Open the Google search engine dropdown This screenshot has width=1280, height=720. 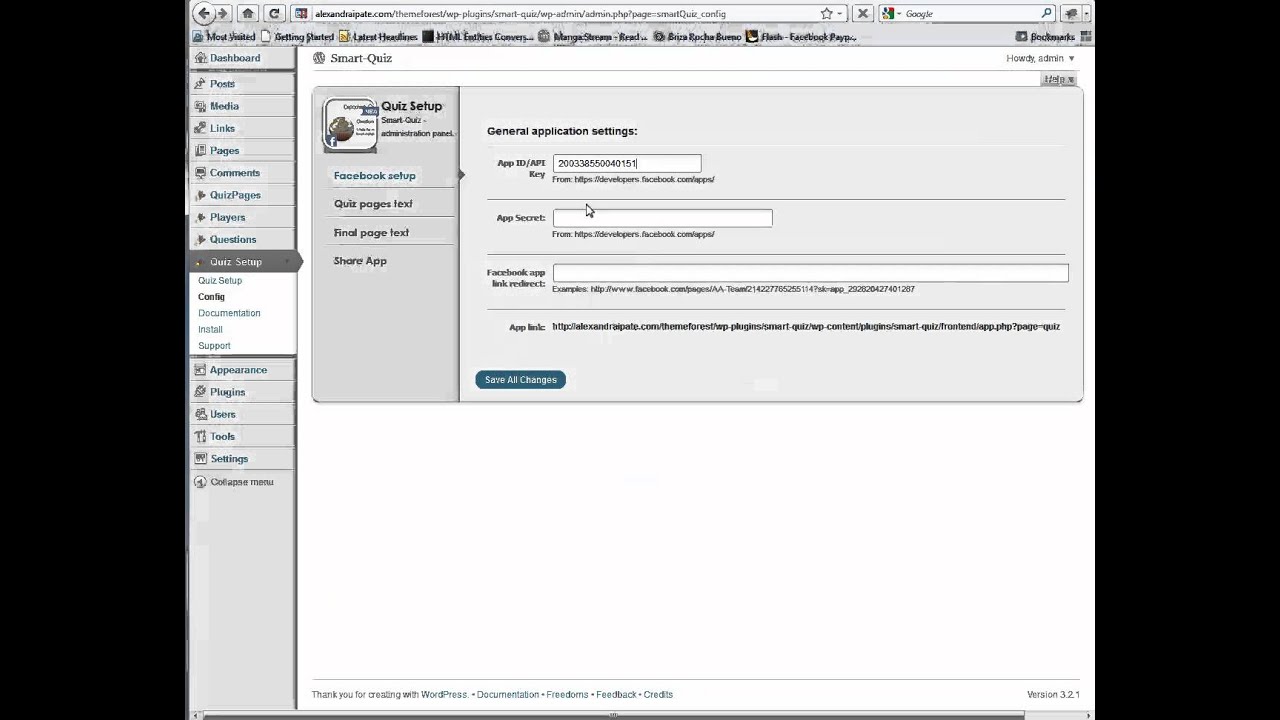(x=891, y=13)
